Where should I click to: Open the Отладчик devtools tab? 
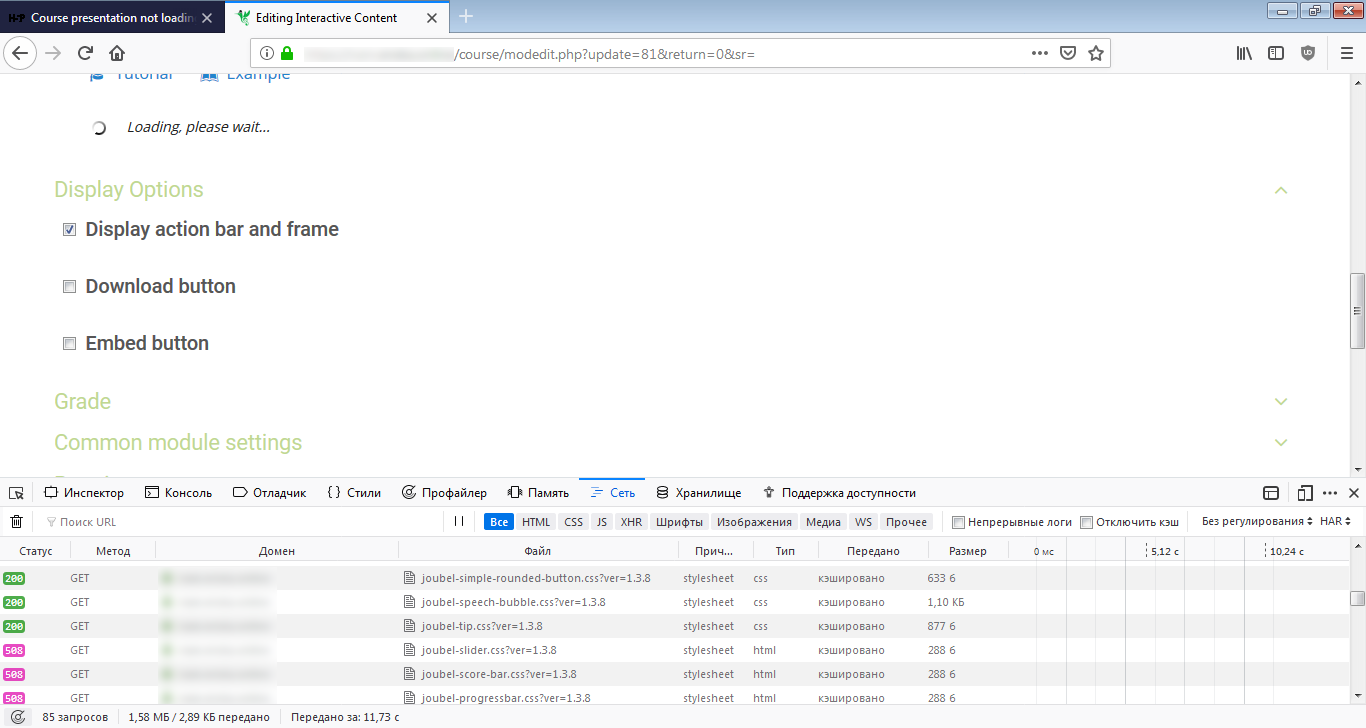point(269,493)
